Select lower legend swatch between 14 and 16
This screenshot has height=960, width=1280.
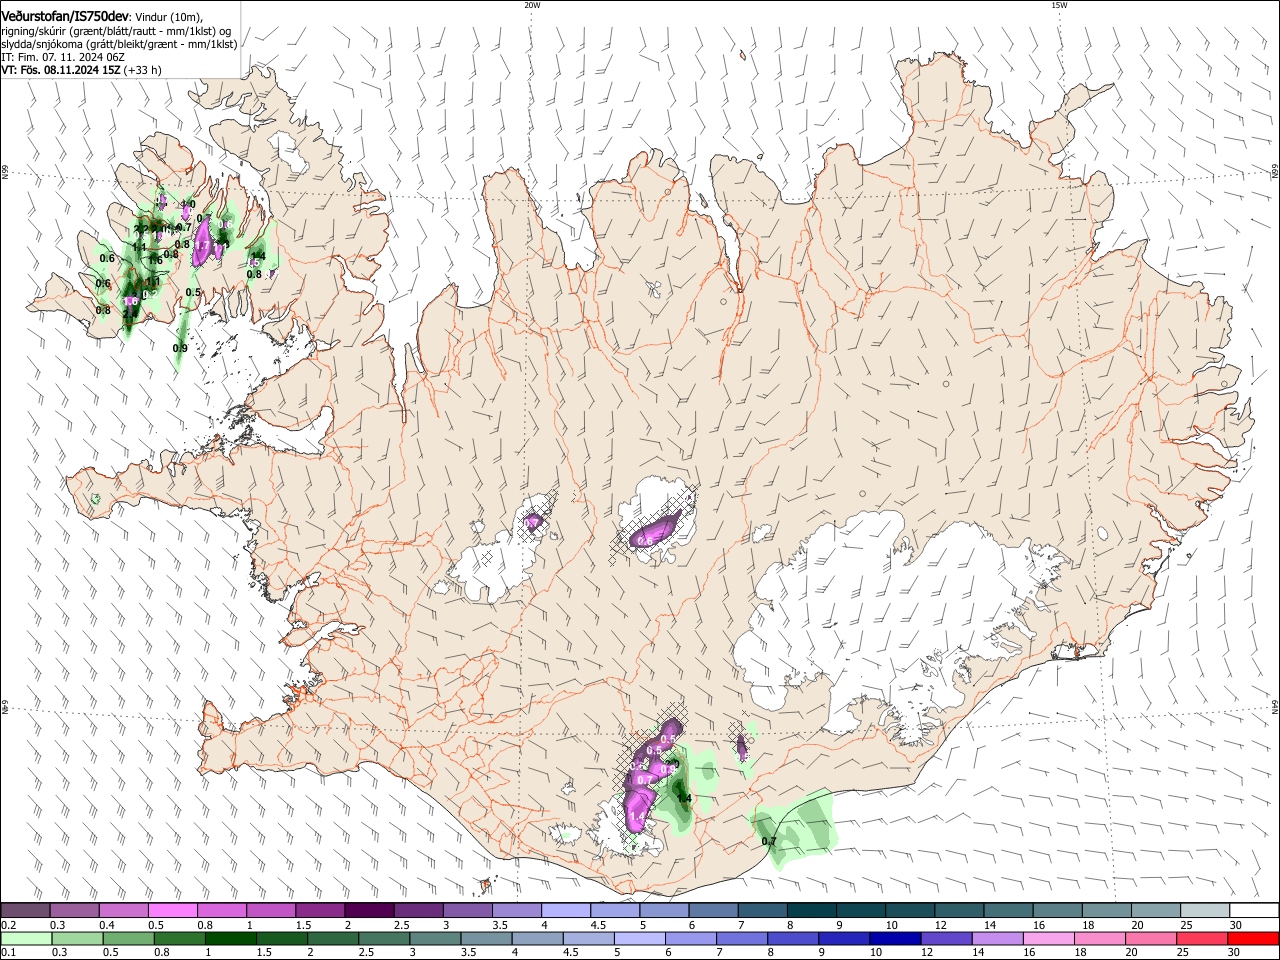point(998,939)
